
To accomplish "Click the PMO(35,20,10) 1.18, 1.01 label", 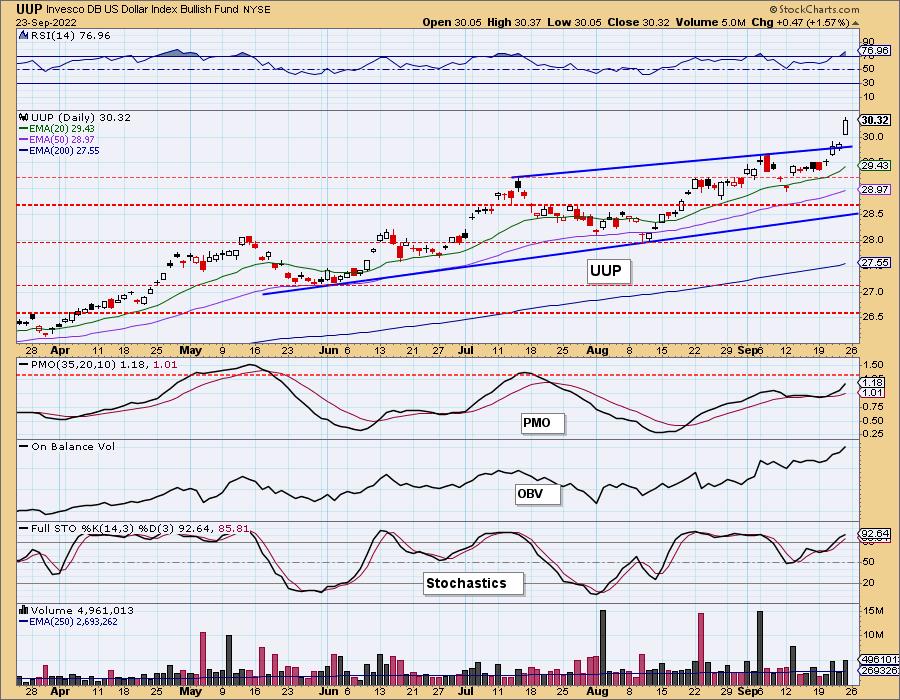I will click(104, 364).
